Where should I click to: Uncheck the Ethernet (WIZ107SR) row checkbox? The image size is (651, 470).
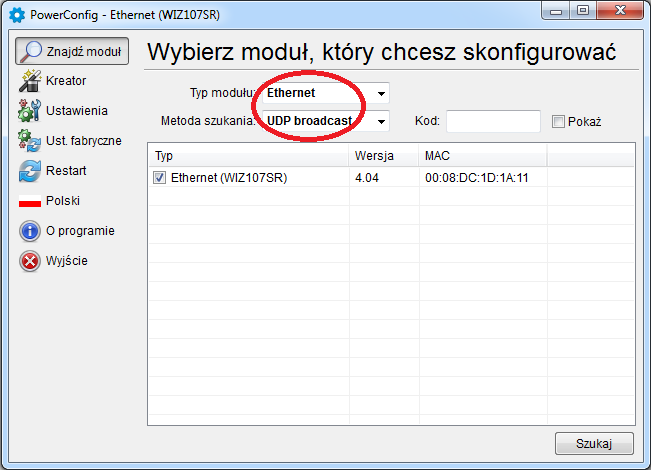coord(159,178)
